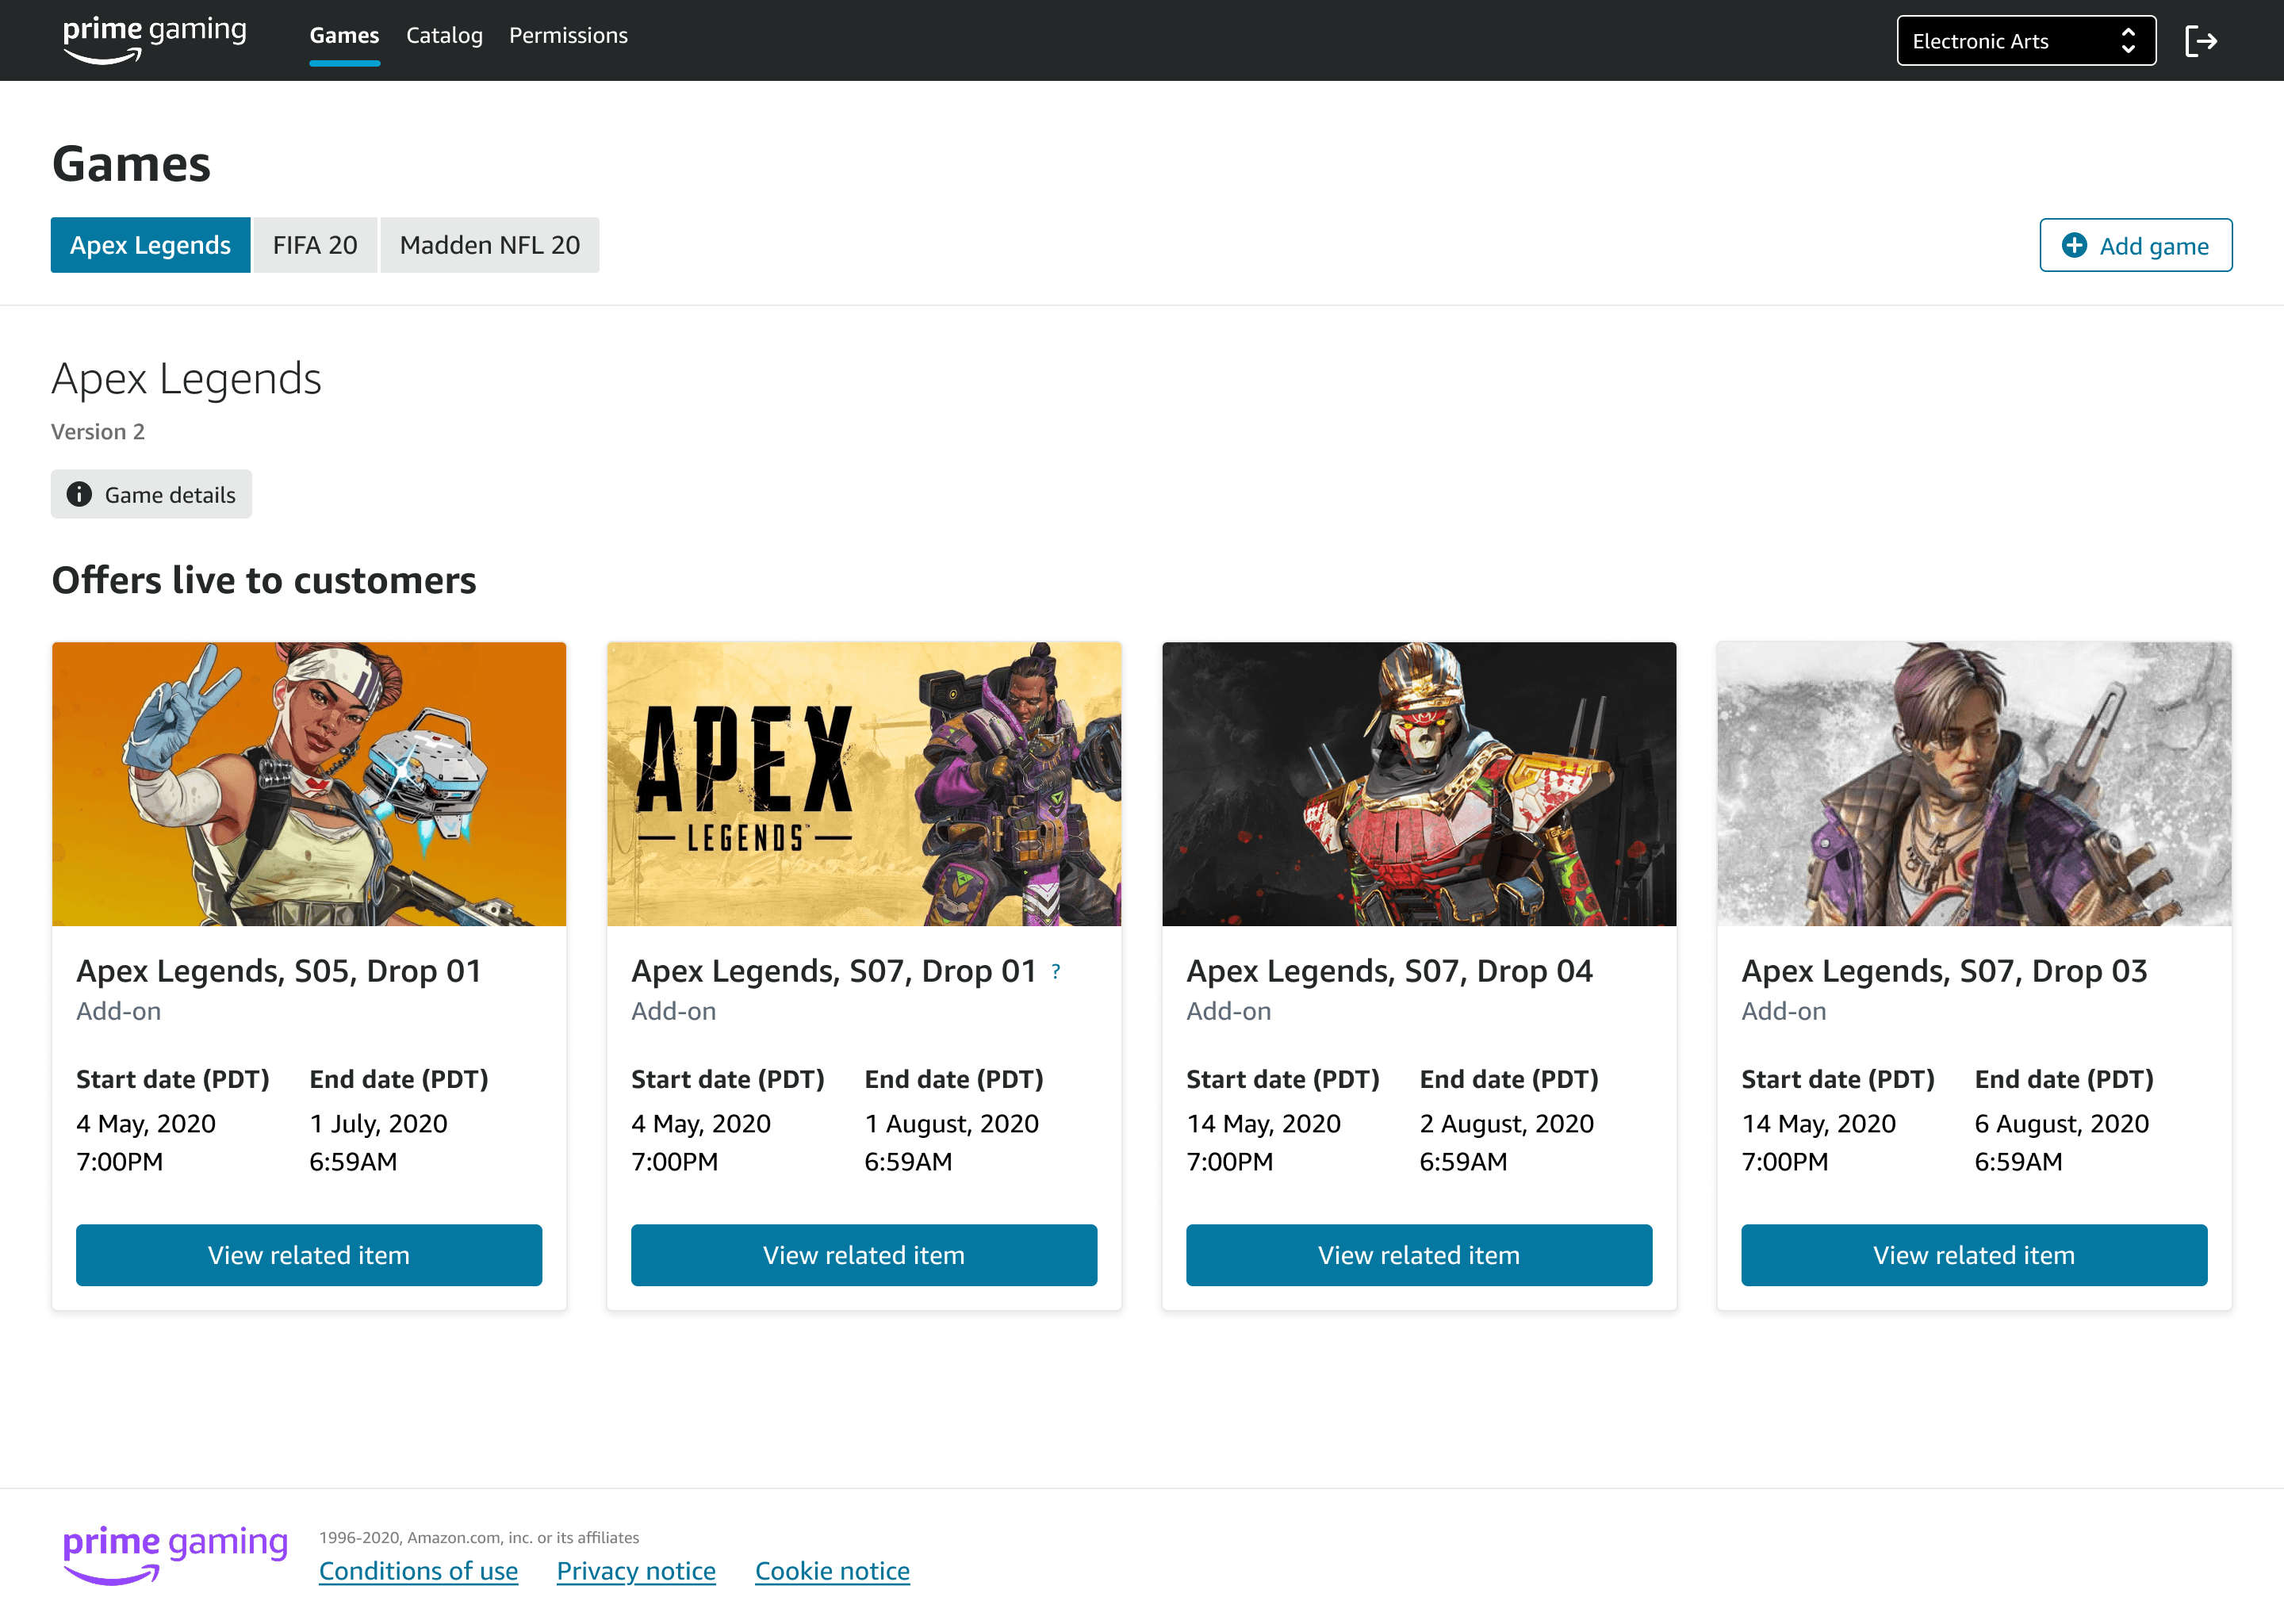
Task: Click the plus icon on Add game
Action: pos(2074,245)
